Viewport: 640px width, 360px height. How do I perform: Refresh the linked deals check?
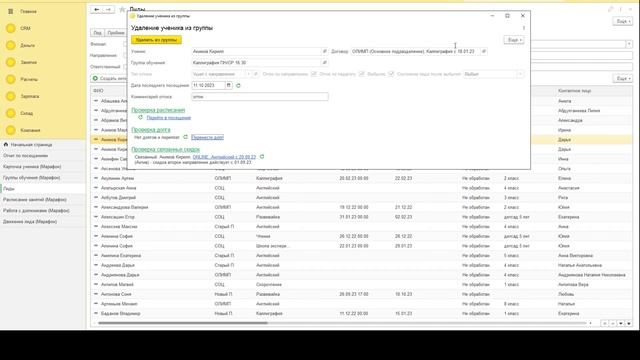pyautogui.click(x=262, y=157)
